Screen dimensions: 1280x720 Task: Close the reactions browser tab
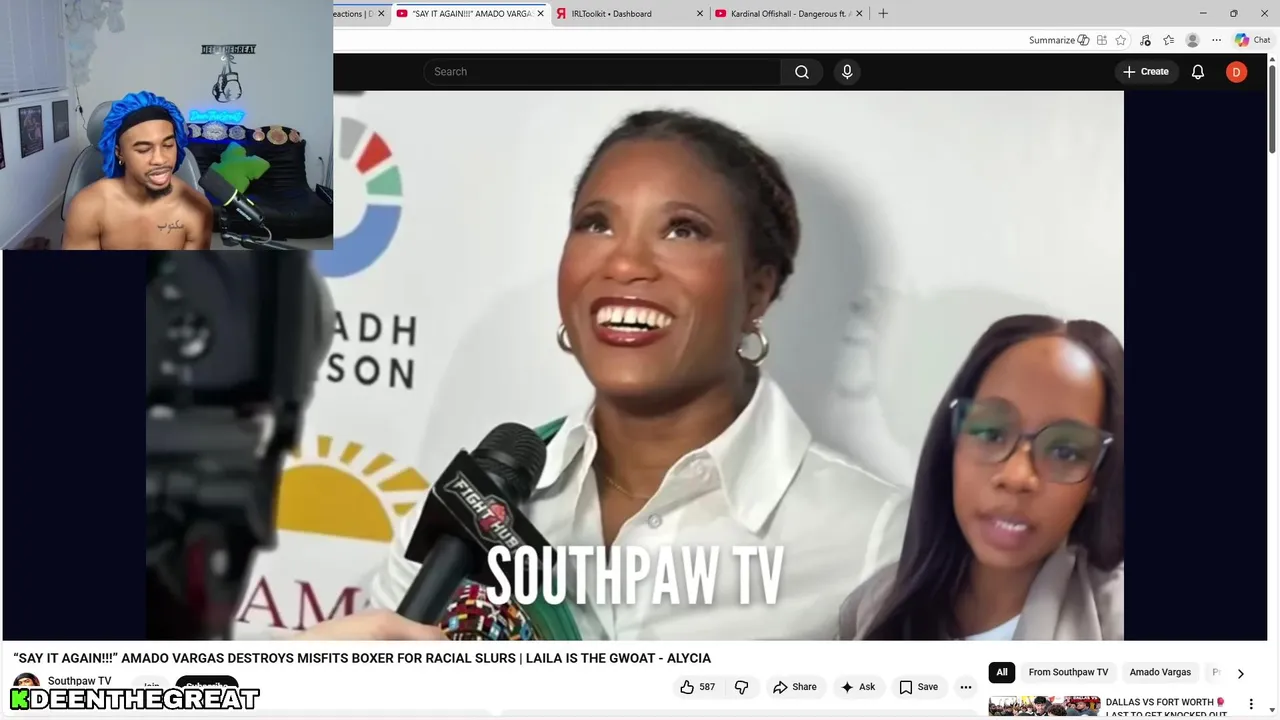380,14
